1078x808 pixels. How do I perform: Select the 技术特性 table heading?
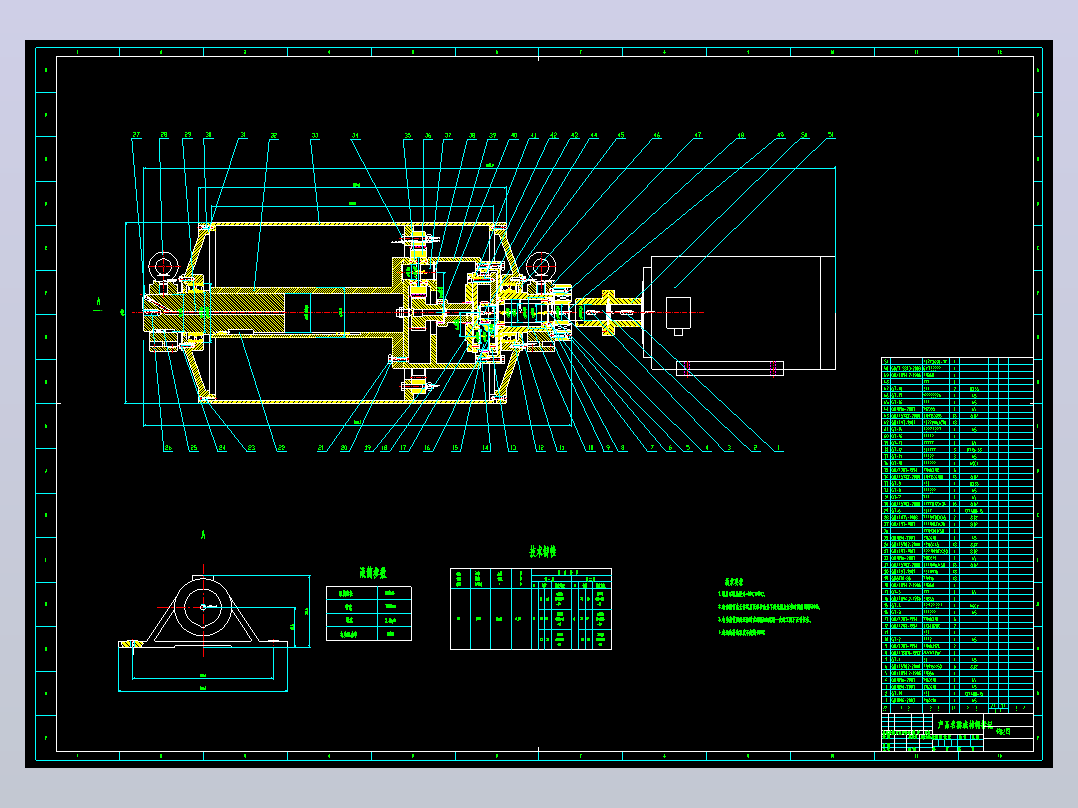[542, 552]
